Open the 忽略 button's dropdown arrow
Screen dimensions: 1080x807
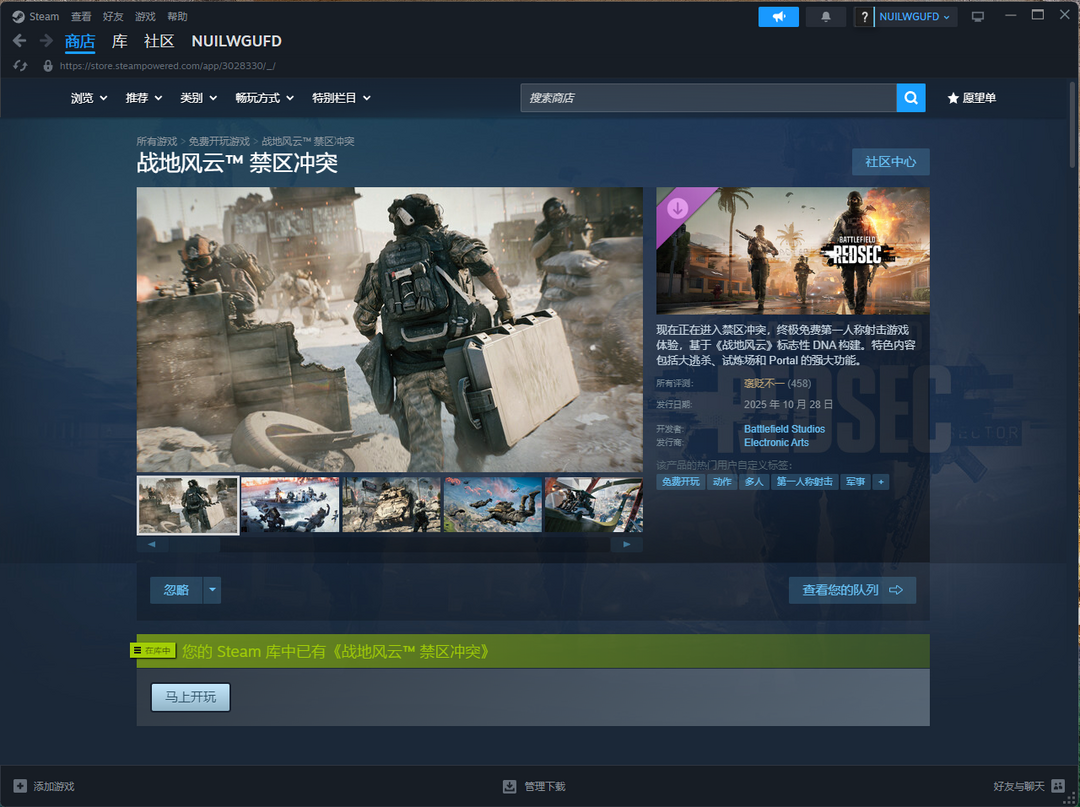coord(211,590)
